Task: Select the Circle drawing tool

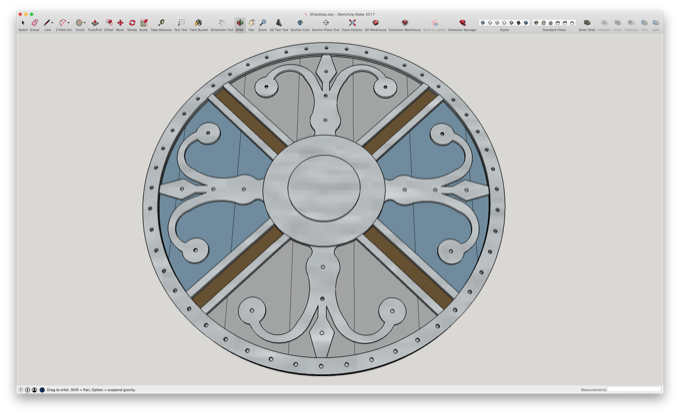Action: point(79,23)
